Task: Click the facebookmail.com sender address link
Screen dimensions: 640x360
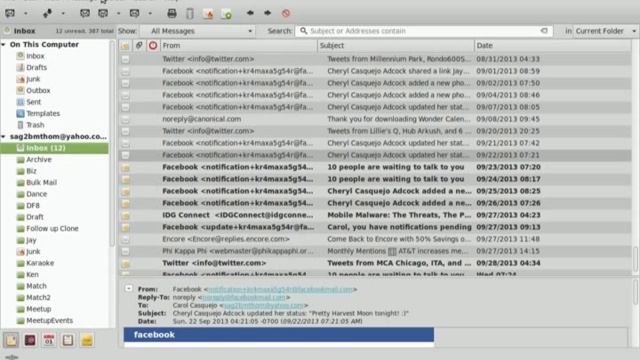Action: [280, 289]
